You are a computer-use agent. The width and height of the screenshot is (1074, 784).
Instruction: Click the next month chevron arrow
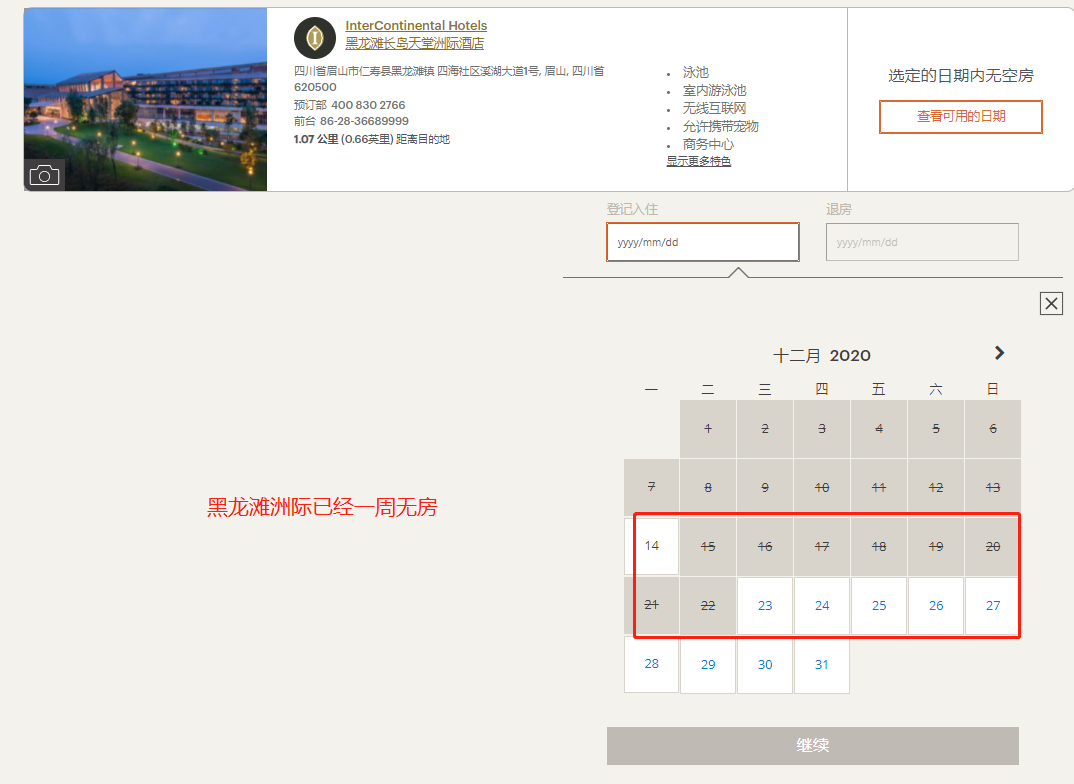click(999, 353)
